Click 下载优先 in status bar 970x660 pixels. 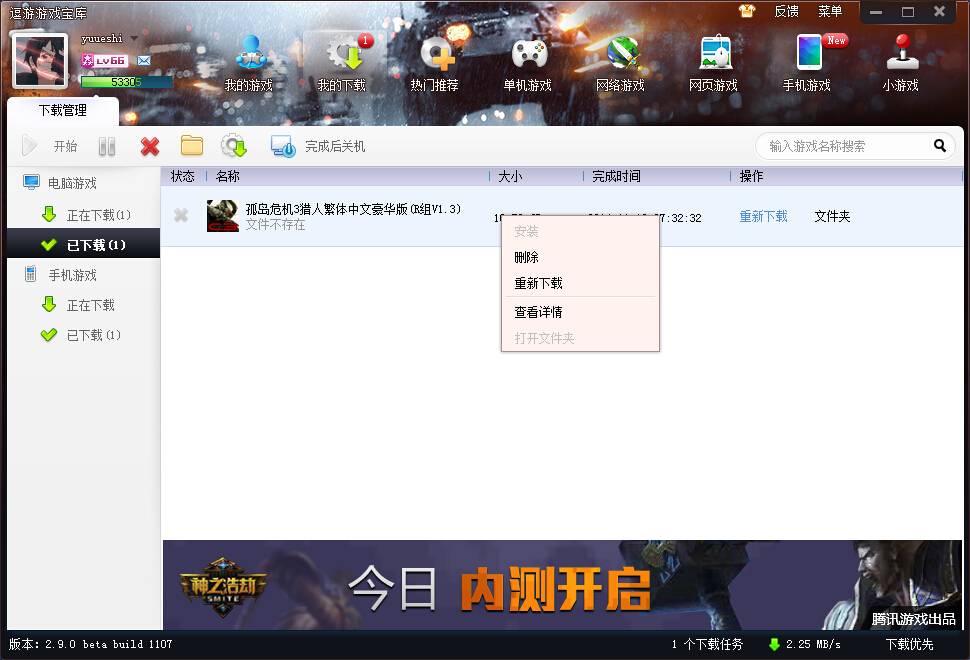click(x=909, y=645)
